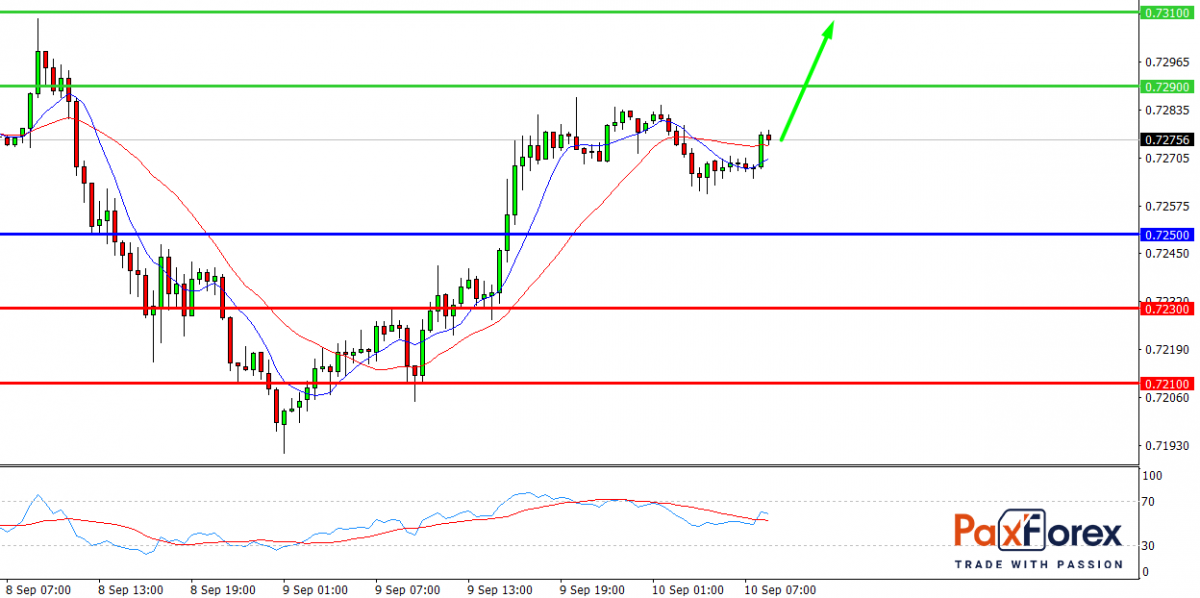The image size is (1200, 598).
Task: Click the 0.72190 price axis value
Action: click(x=1168, y=350)
